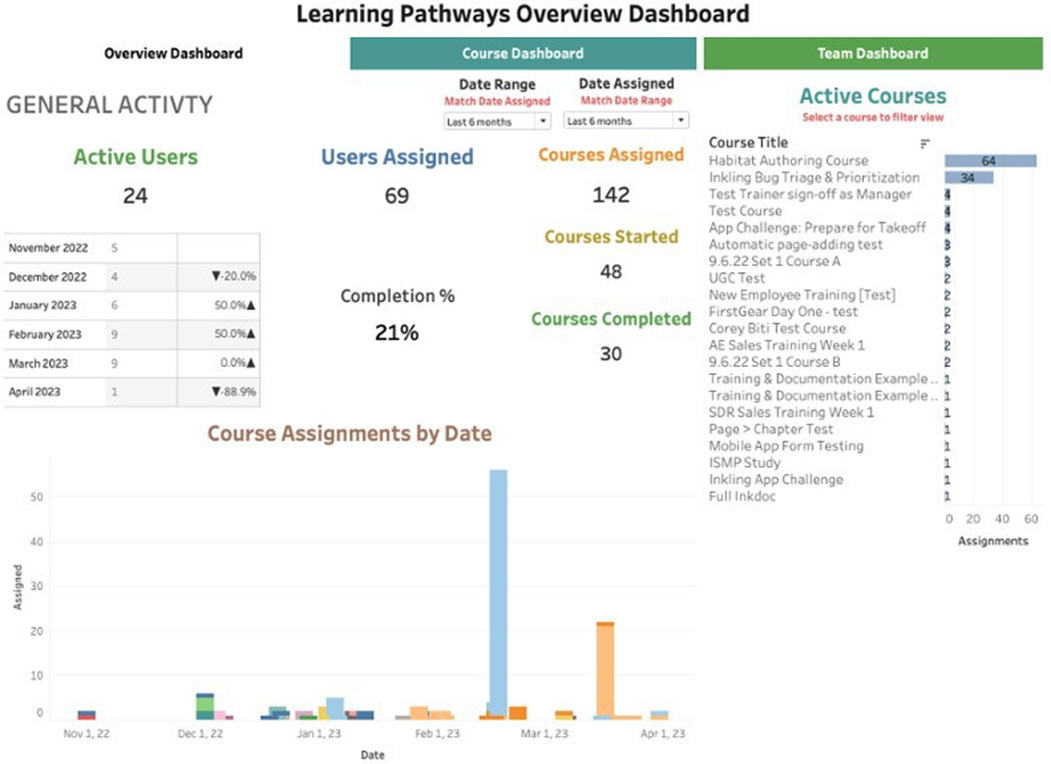The image size is (1051, 764).
Task: Click the Courses Assigned value 142
Action: [x=610, y=195]
